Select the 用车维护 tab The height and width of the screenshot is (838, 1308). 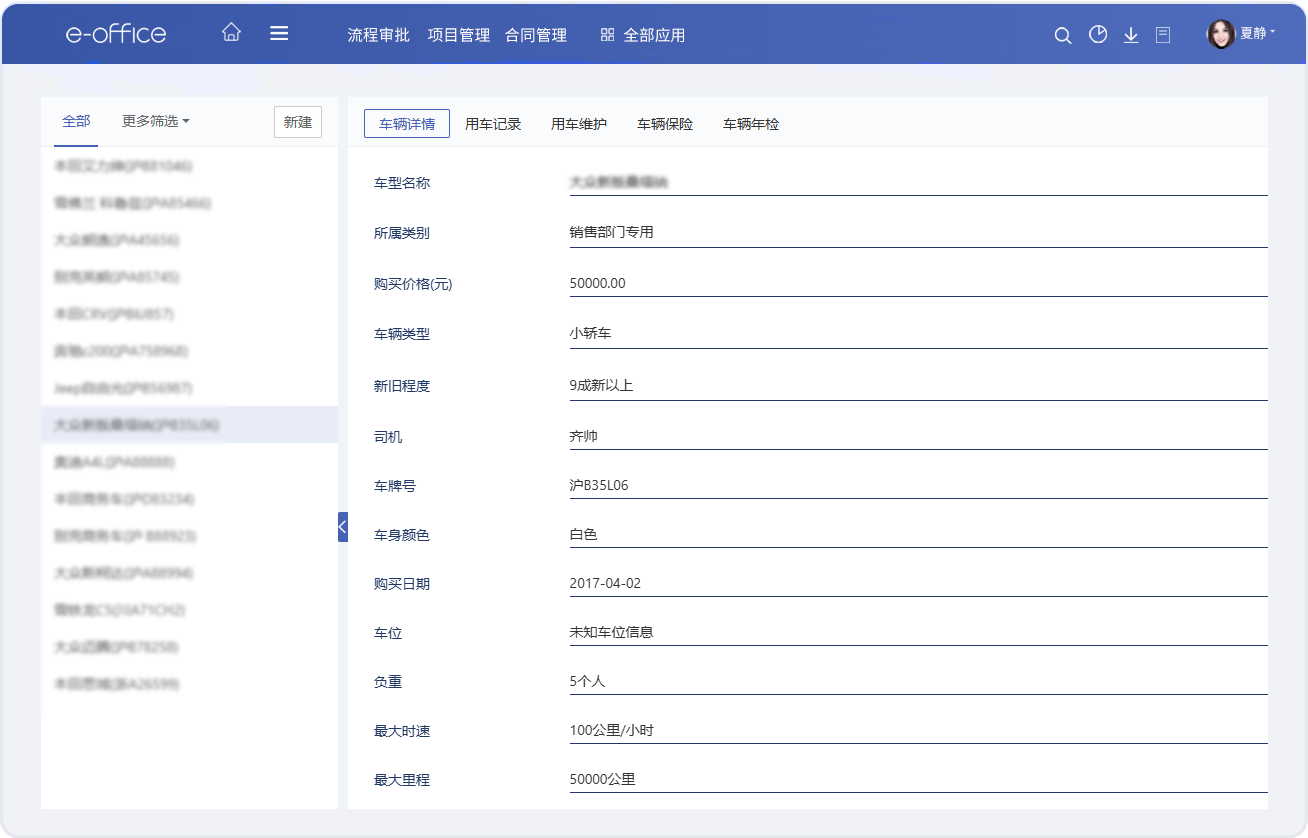click(579, 124)
